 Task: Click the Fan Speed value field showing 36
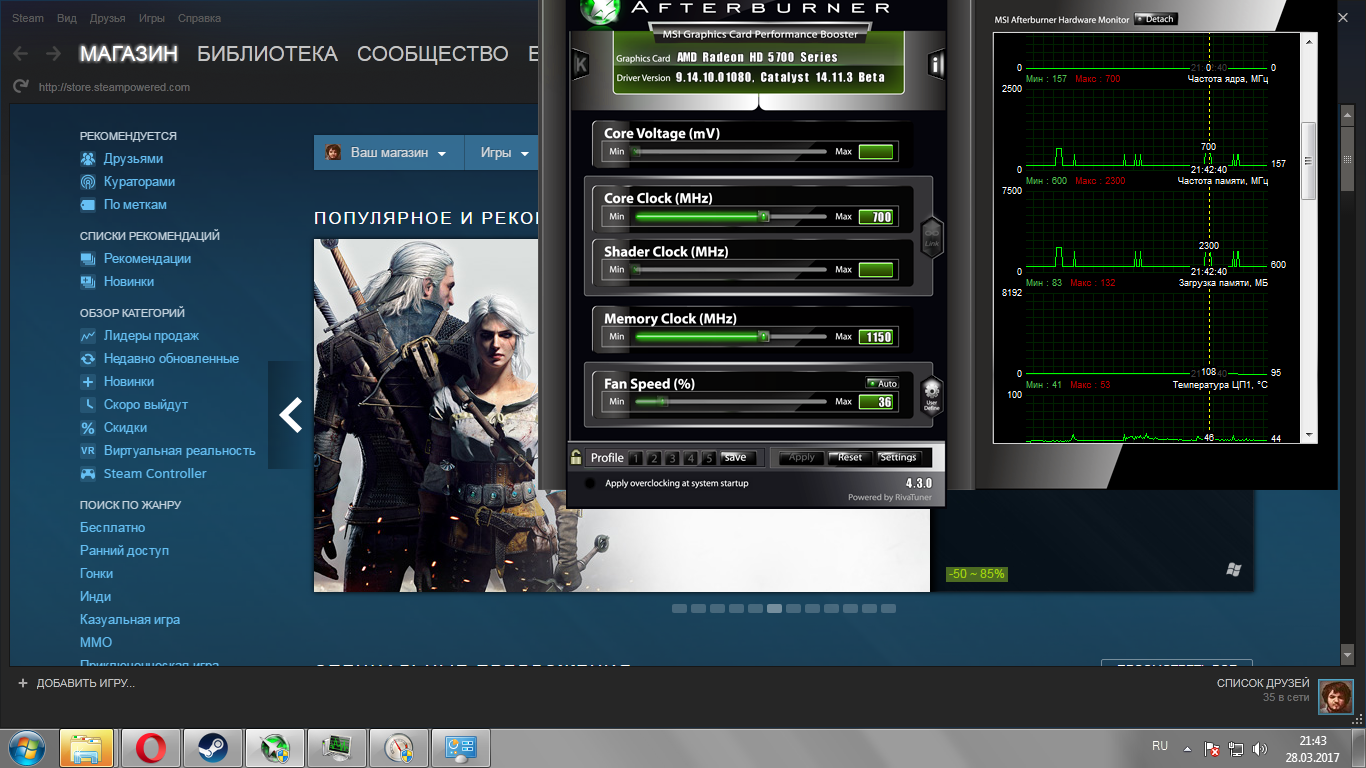click(876, 402)
